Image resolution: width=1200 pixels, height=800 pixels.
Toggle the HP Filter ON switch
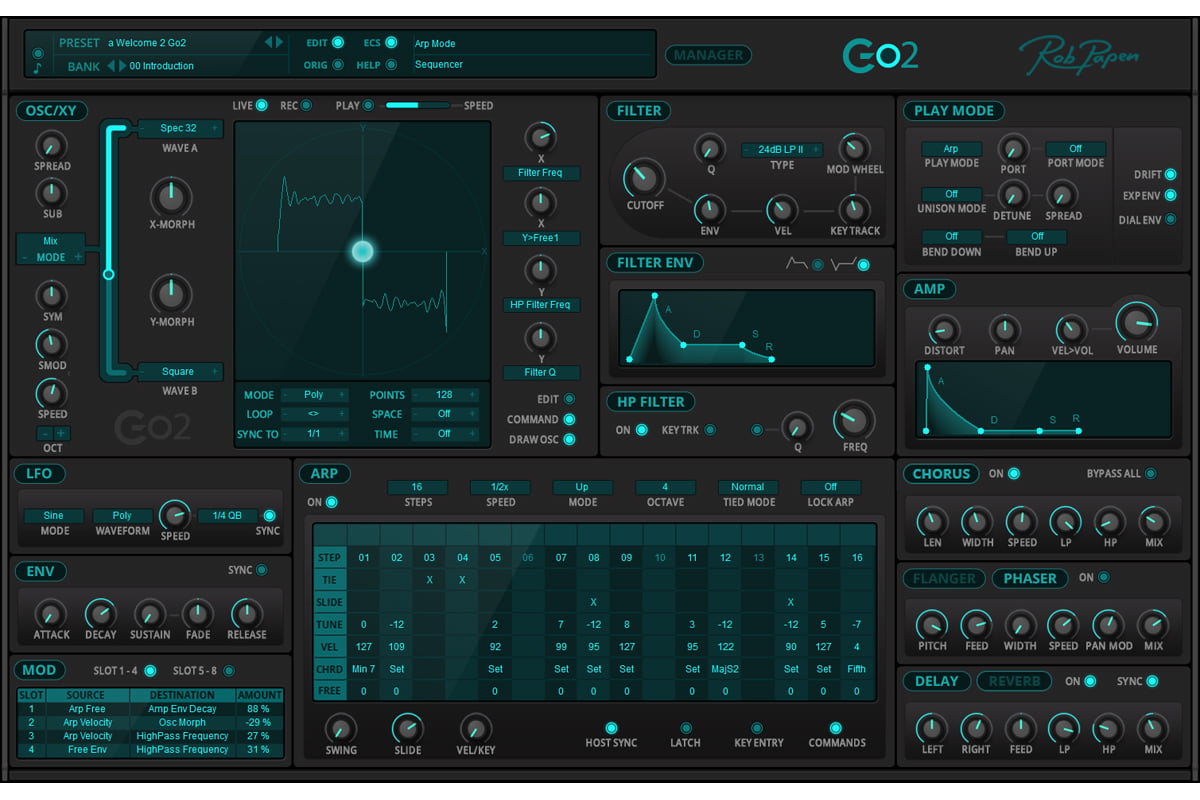(641, 430)
